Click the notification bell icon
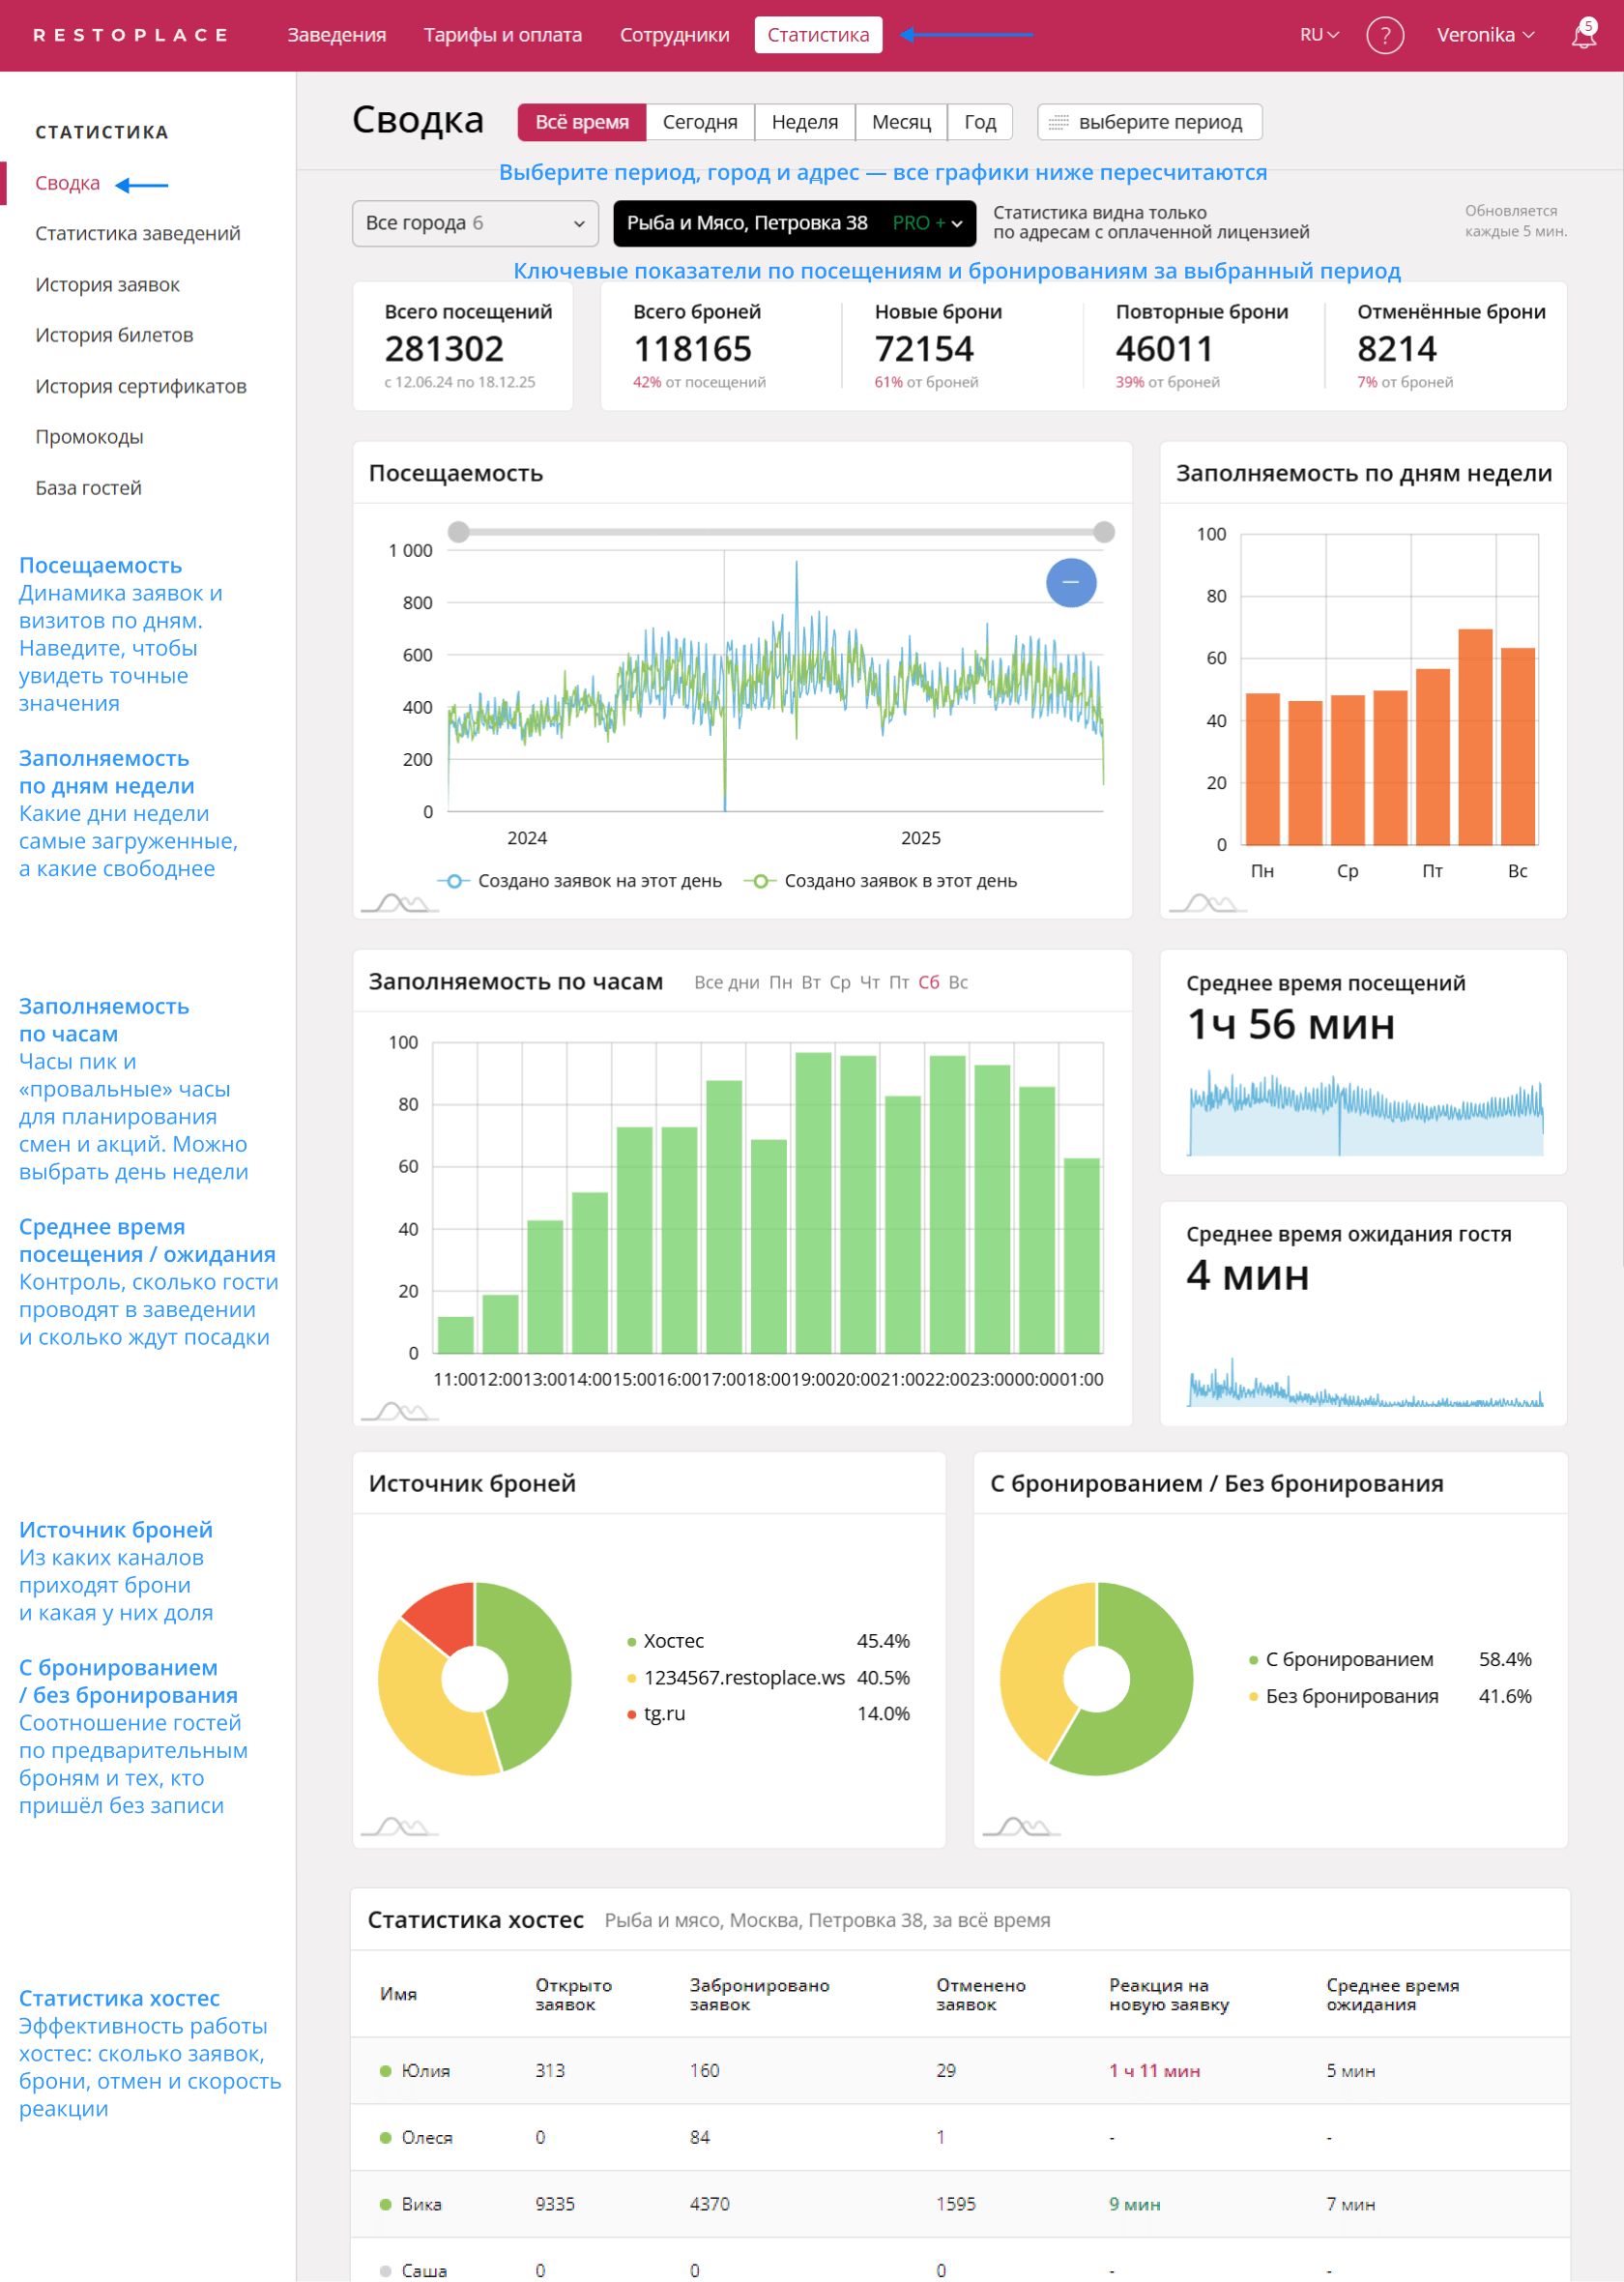This screenshot has width=1624, height=2282. pyautogui.click(x=1583, y=36)
